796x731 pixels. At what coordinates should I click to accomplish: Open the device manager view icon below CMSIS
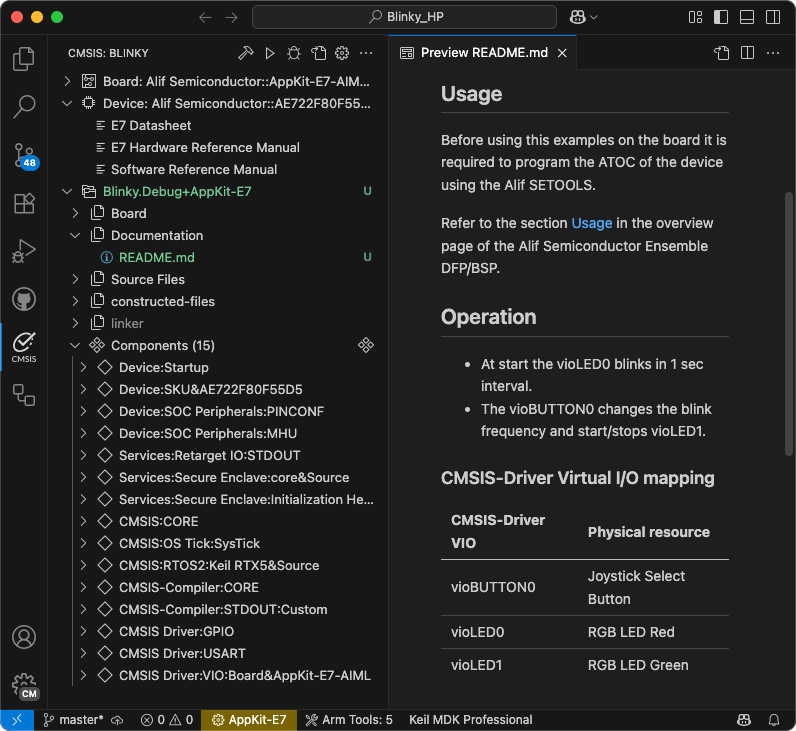(x=24, y=394)
